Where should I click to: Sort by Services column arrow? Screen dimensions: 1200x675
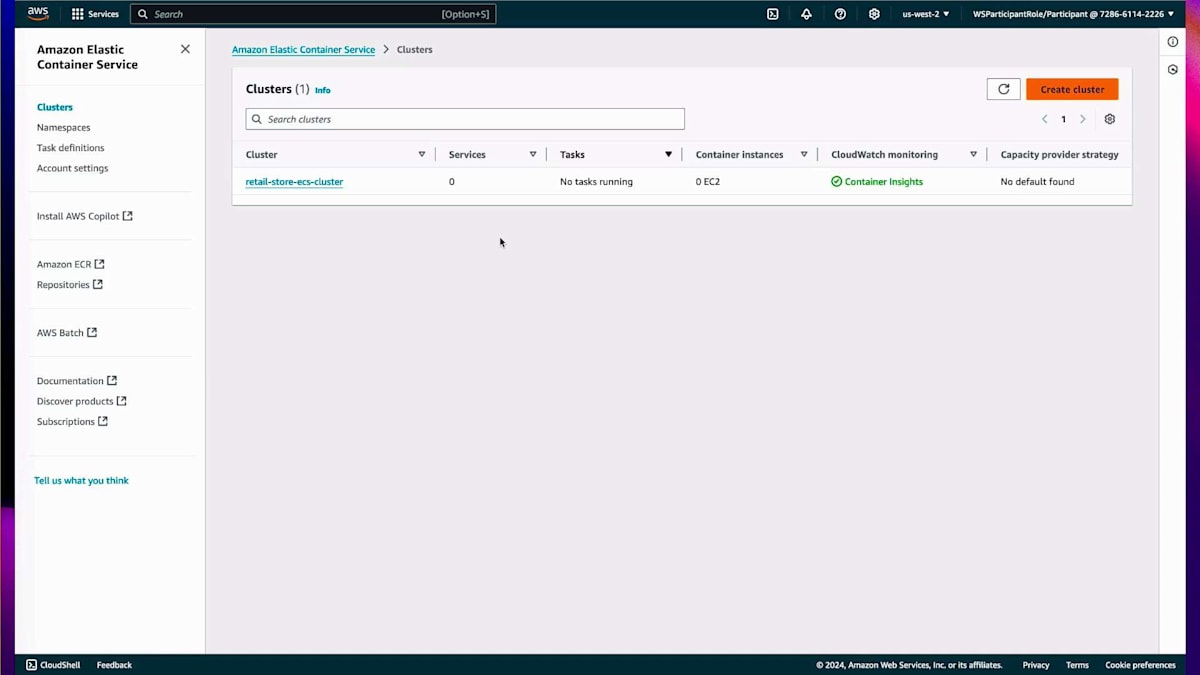click(x=533, y=154)
